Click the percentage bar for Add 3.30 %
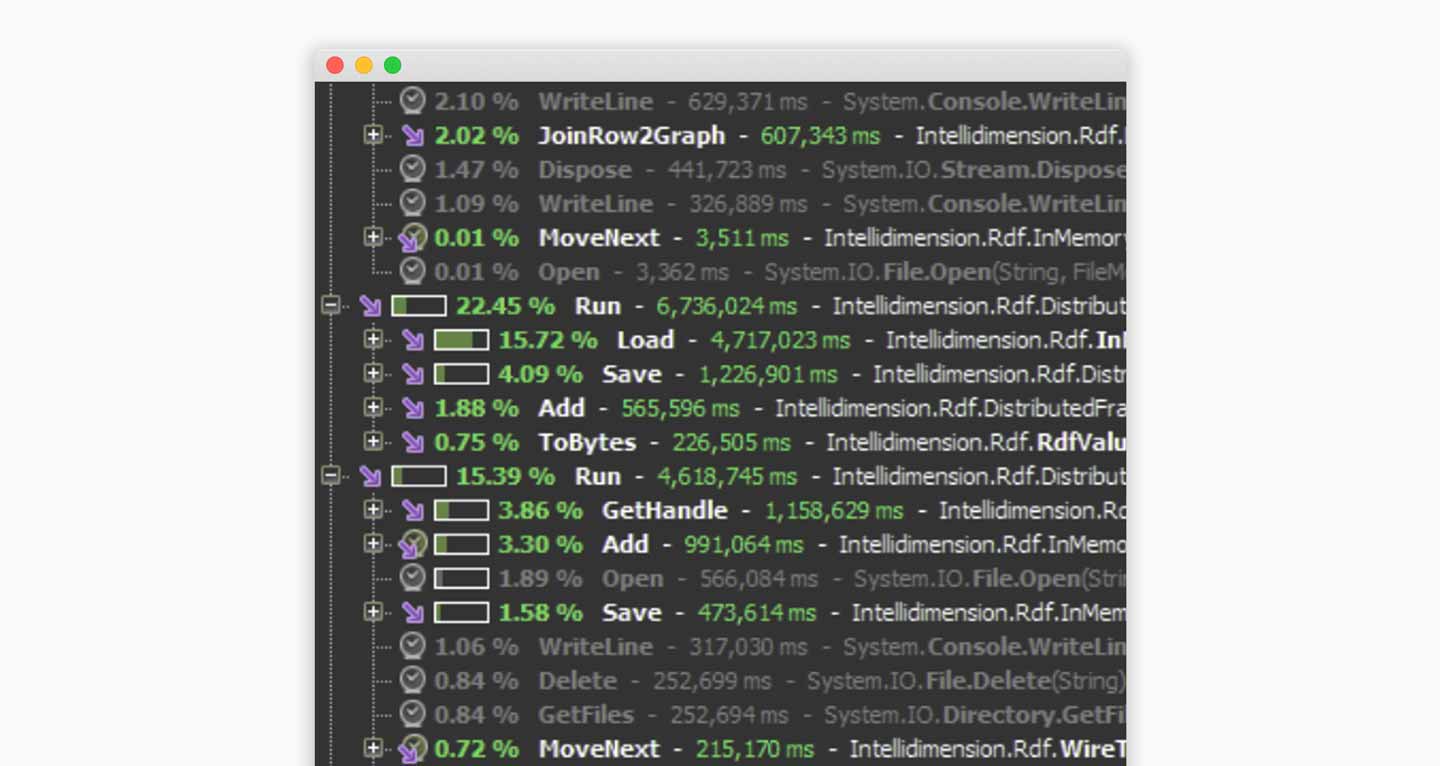This screenshot has height=766, width=1440. point(462,544)
